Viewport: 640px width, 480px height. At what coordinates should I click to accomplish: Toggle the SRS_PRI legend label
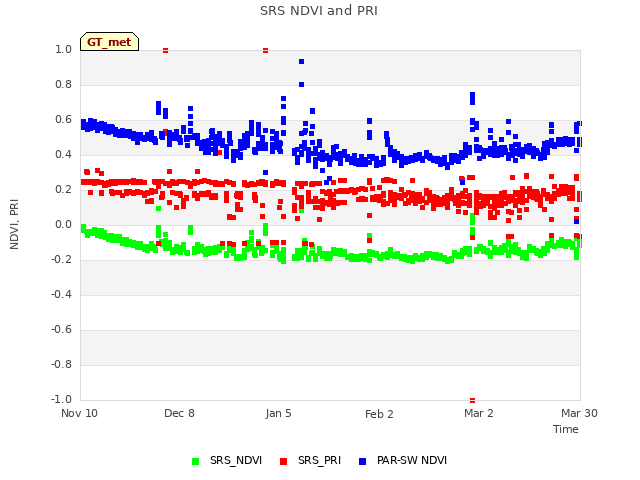point(319,460)
